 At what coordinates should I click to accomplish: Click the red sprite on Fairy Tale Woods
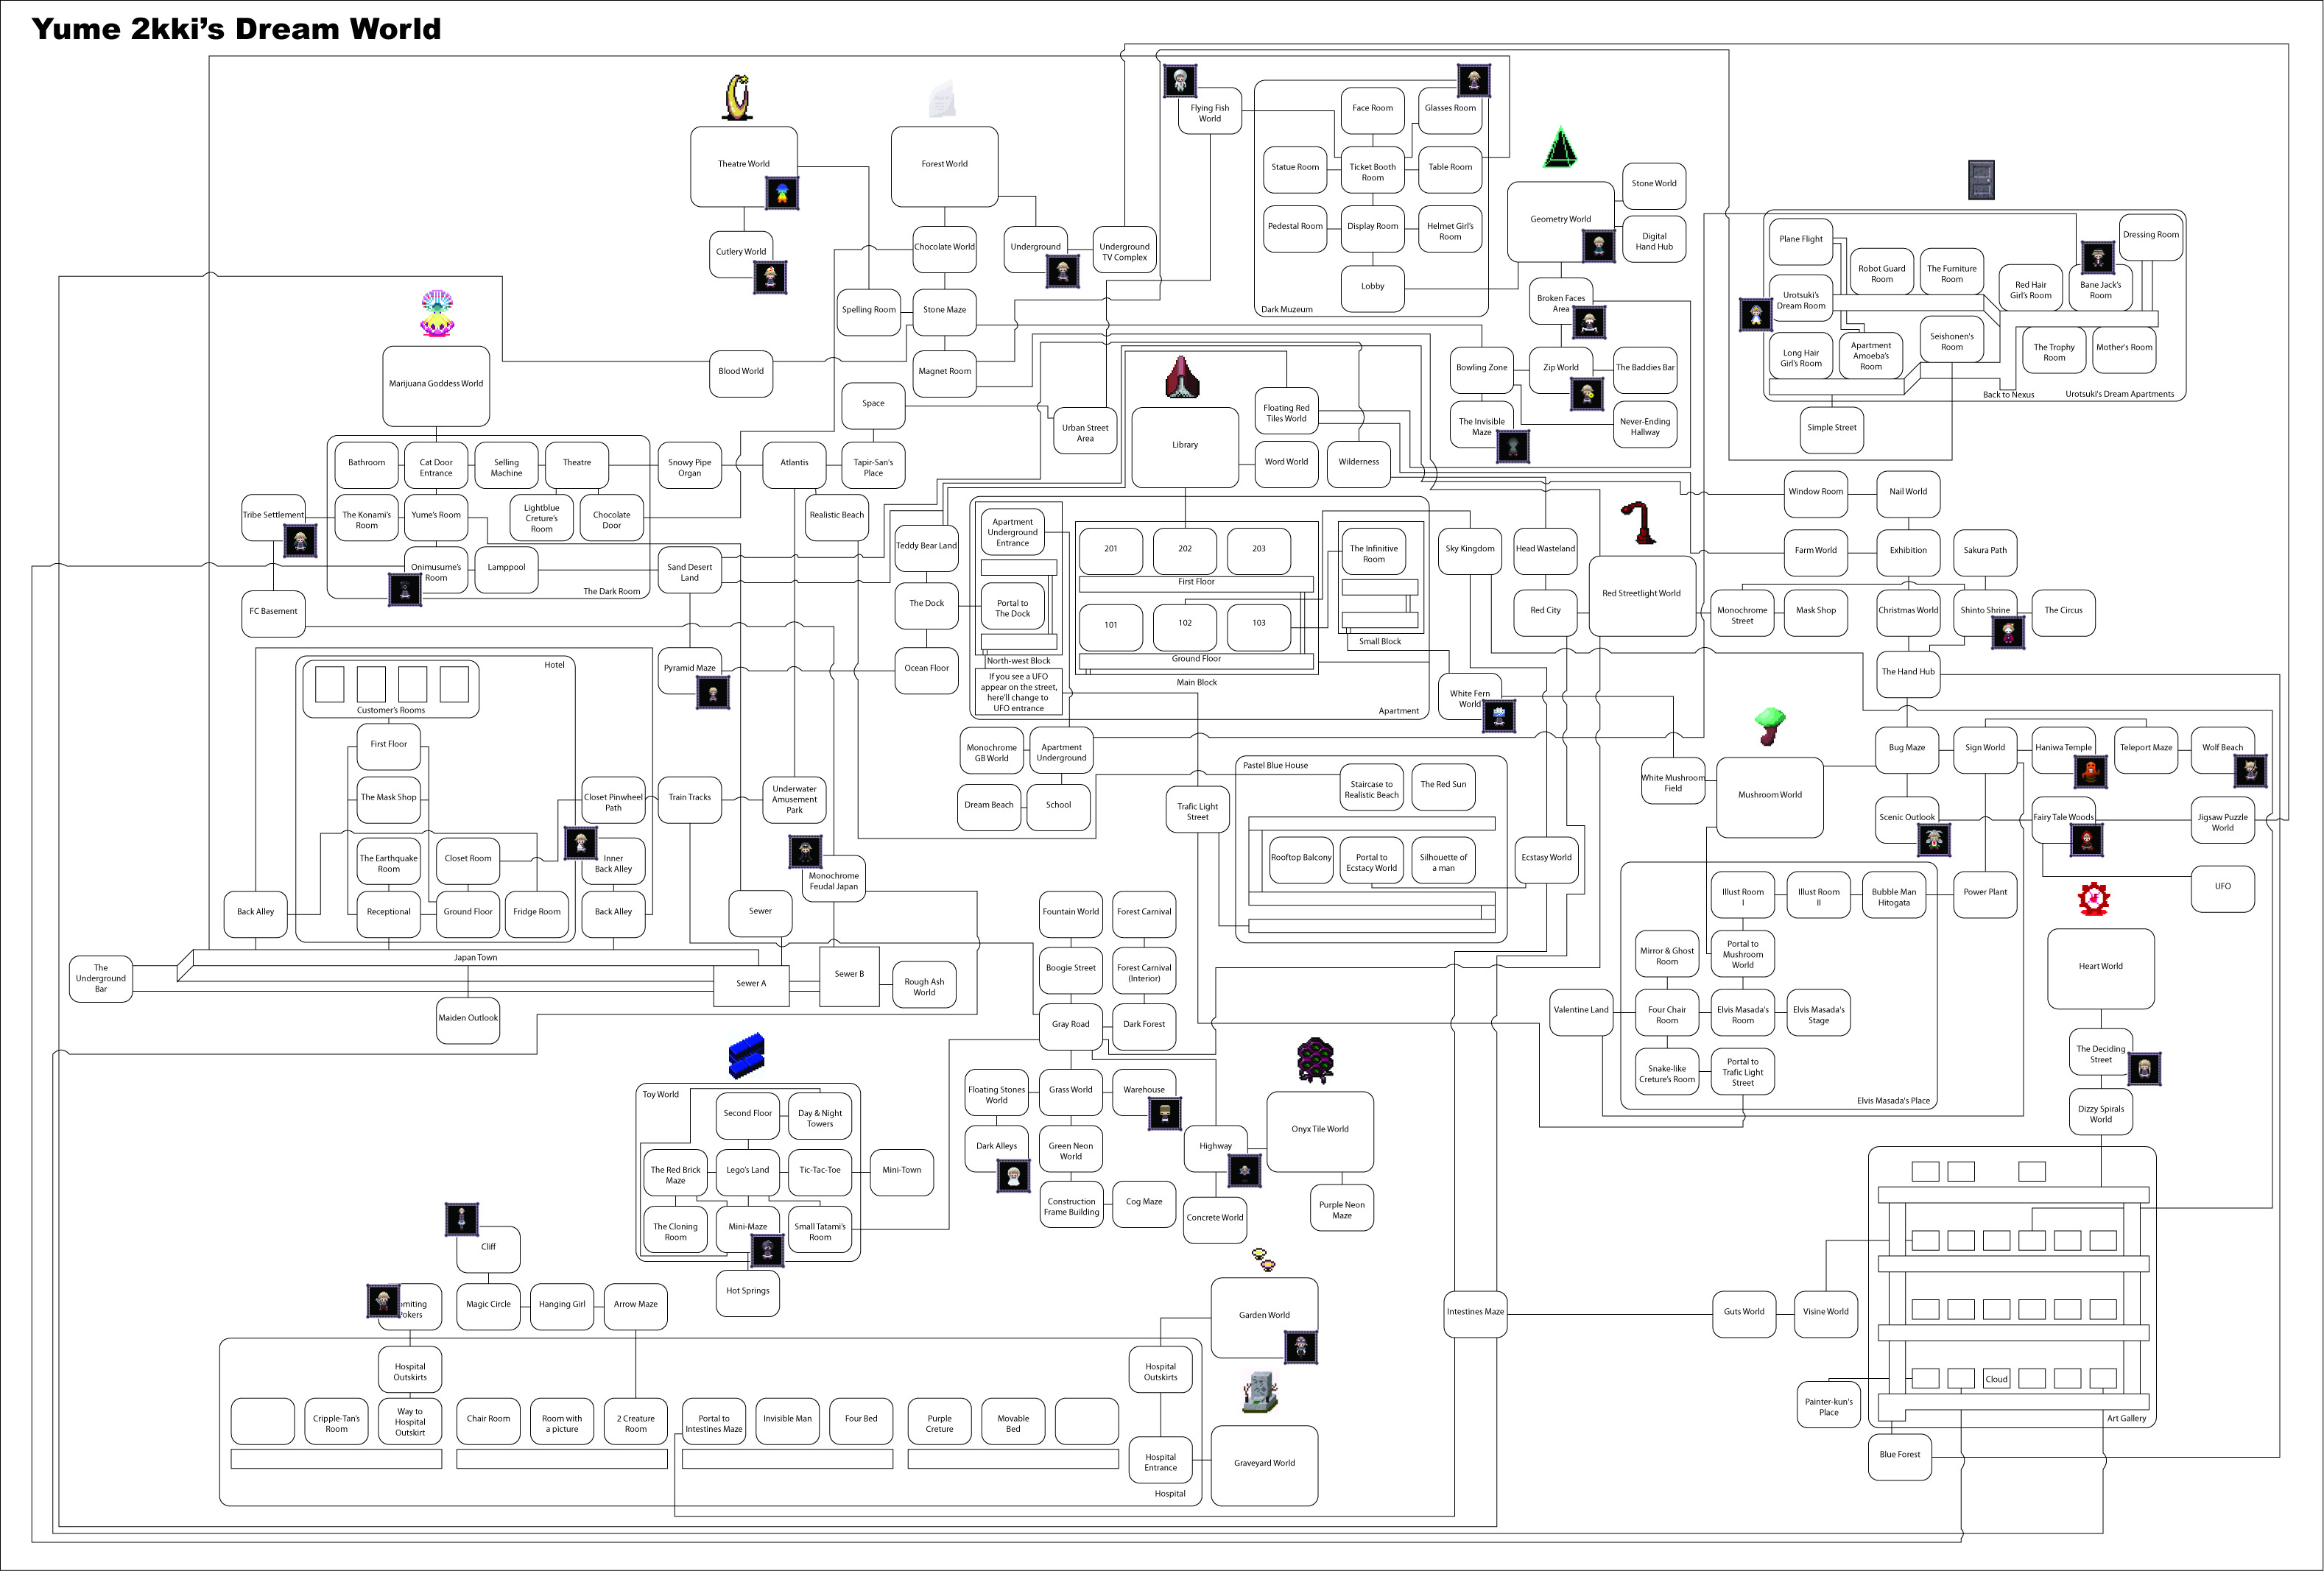[2086, 840]
